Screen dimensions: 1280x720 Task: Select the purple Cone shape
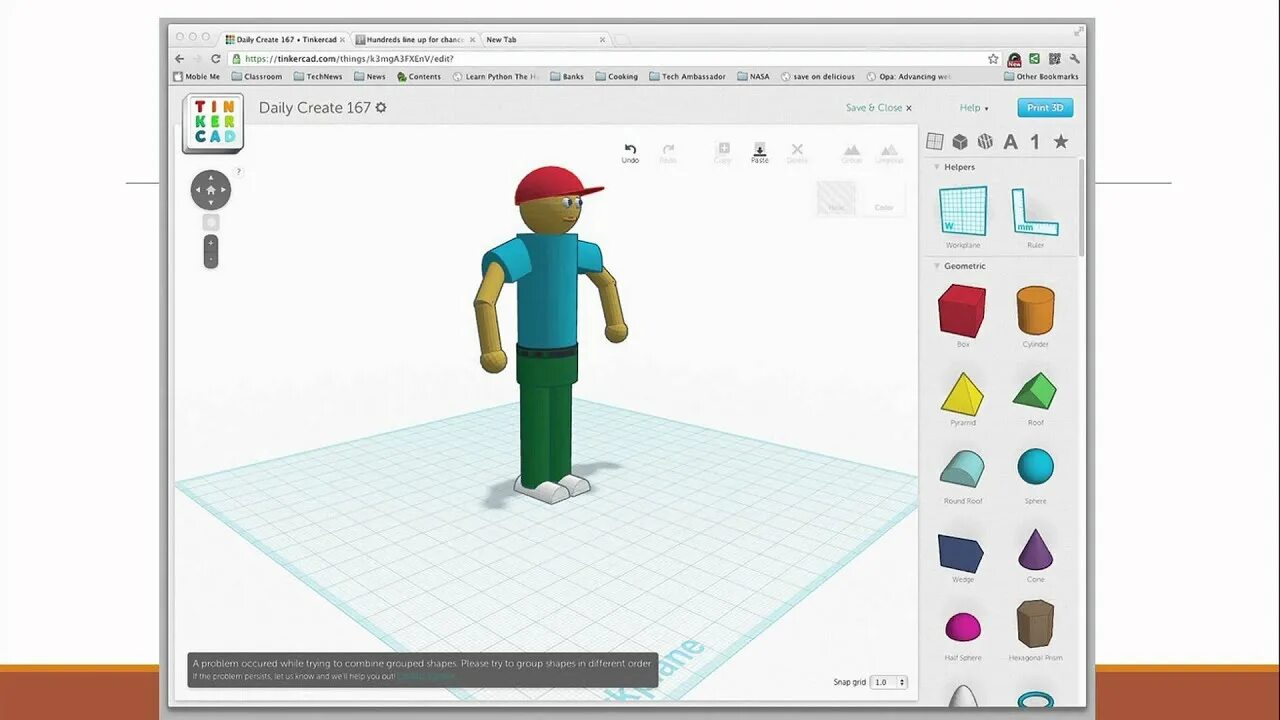(x=1035, y=555)
